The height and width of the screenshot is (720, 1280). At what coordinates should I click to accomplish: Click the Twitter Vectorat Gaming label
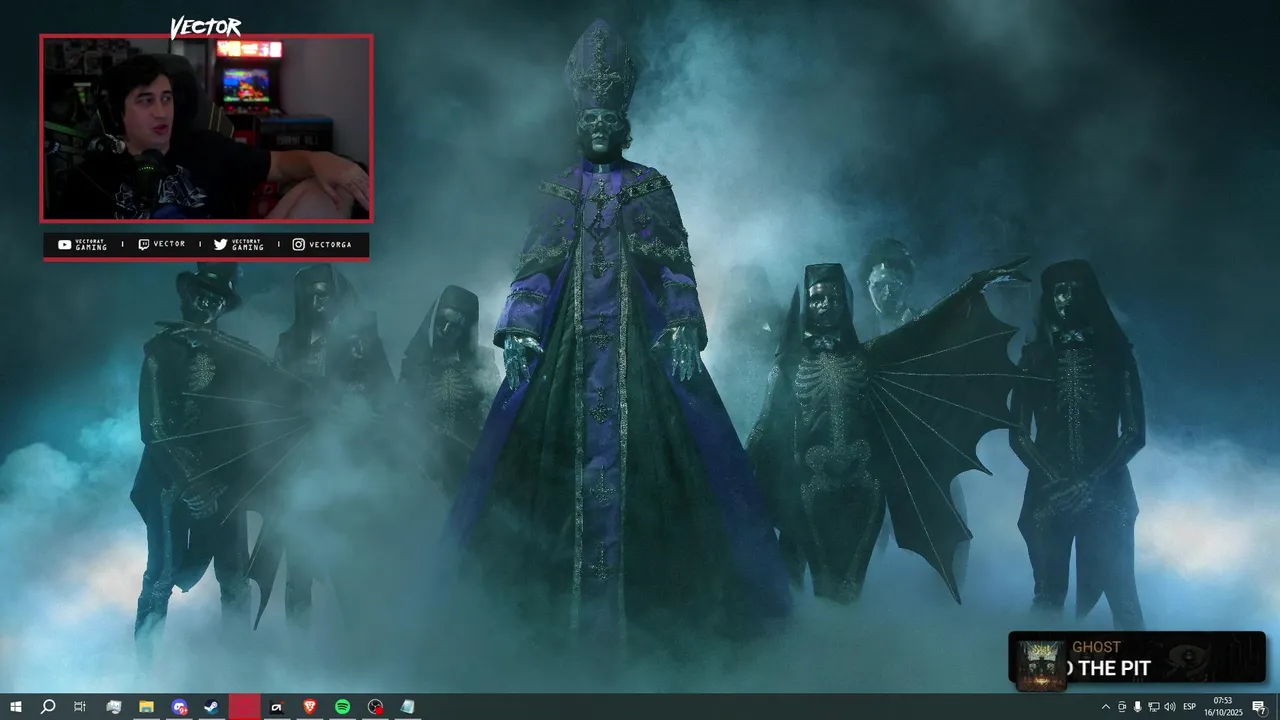click(x=239, y=244)
